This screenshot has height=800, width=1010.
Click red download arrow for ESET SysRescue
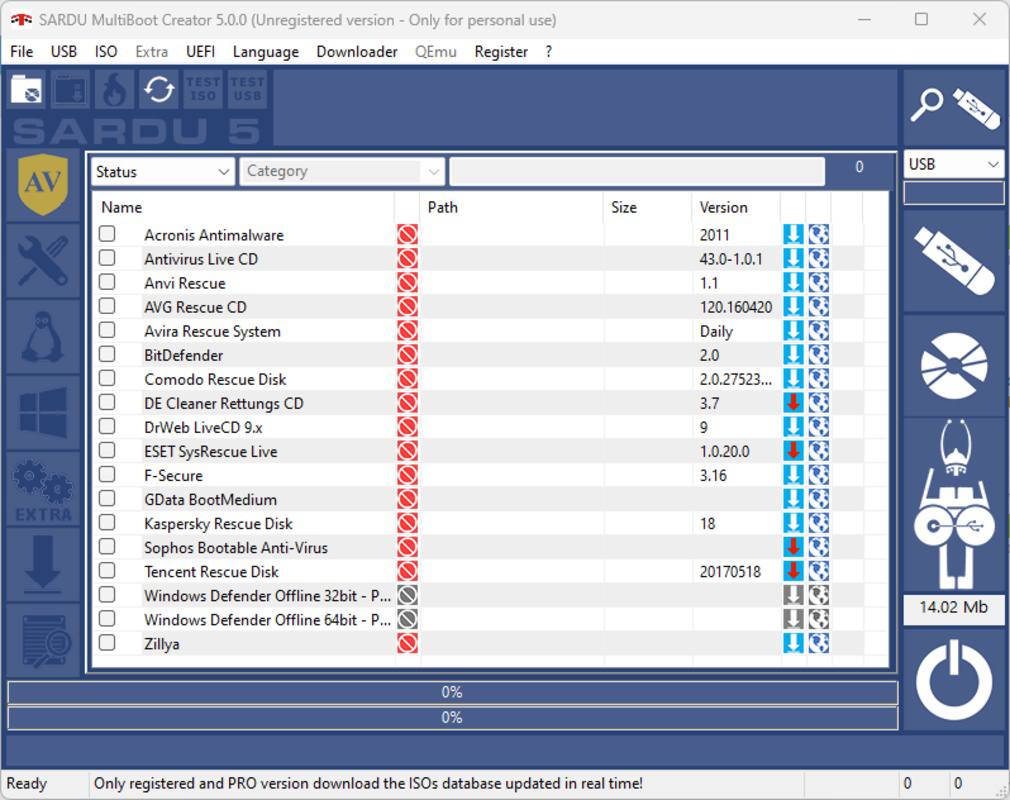(794, 450)
